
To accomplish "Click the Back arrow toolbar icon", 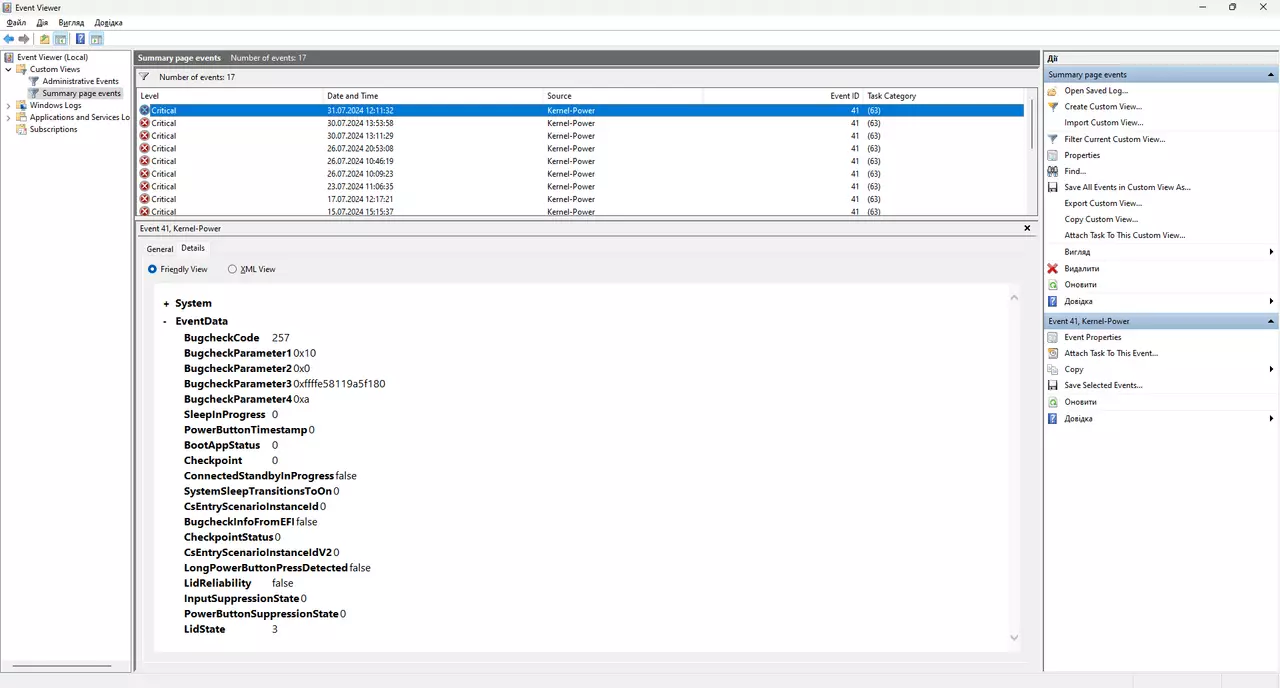I will click(9, 39).
